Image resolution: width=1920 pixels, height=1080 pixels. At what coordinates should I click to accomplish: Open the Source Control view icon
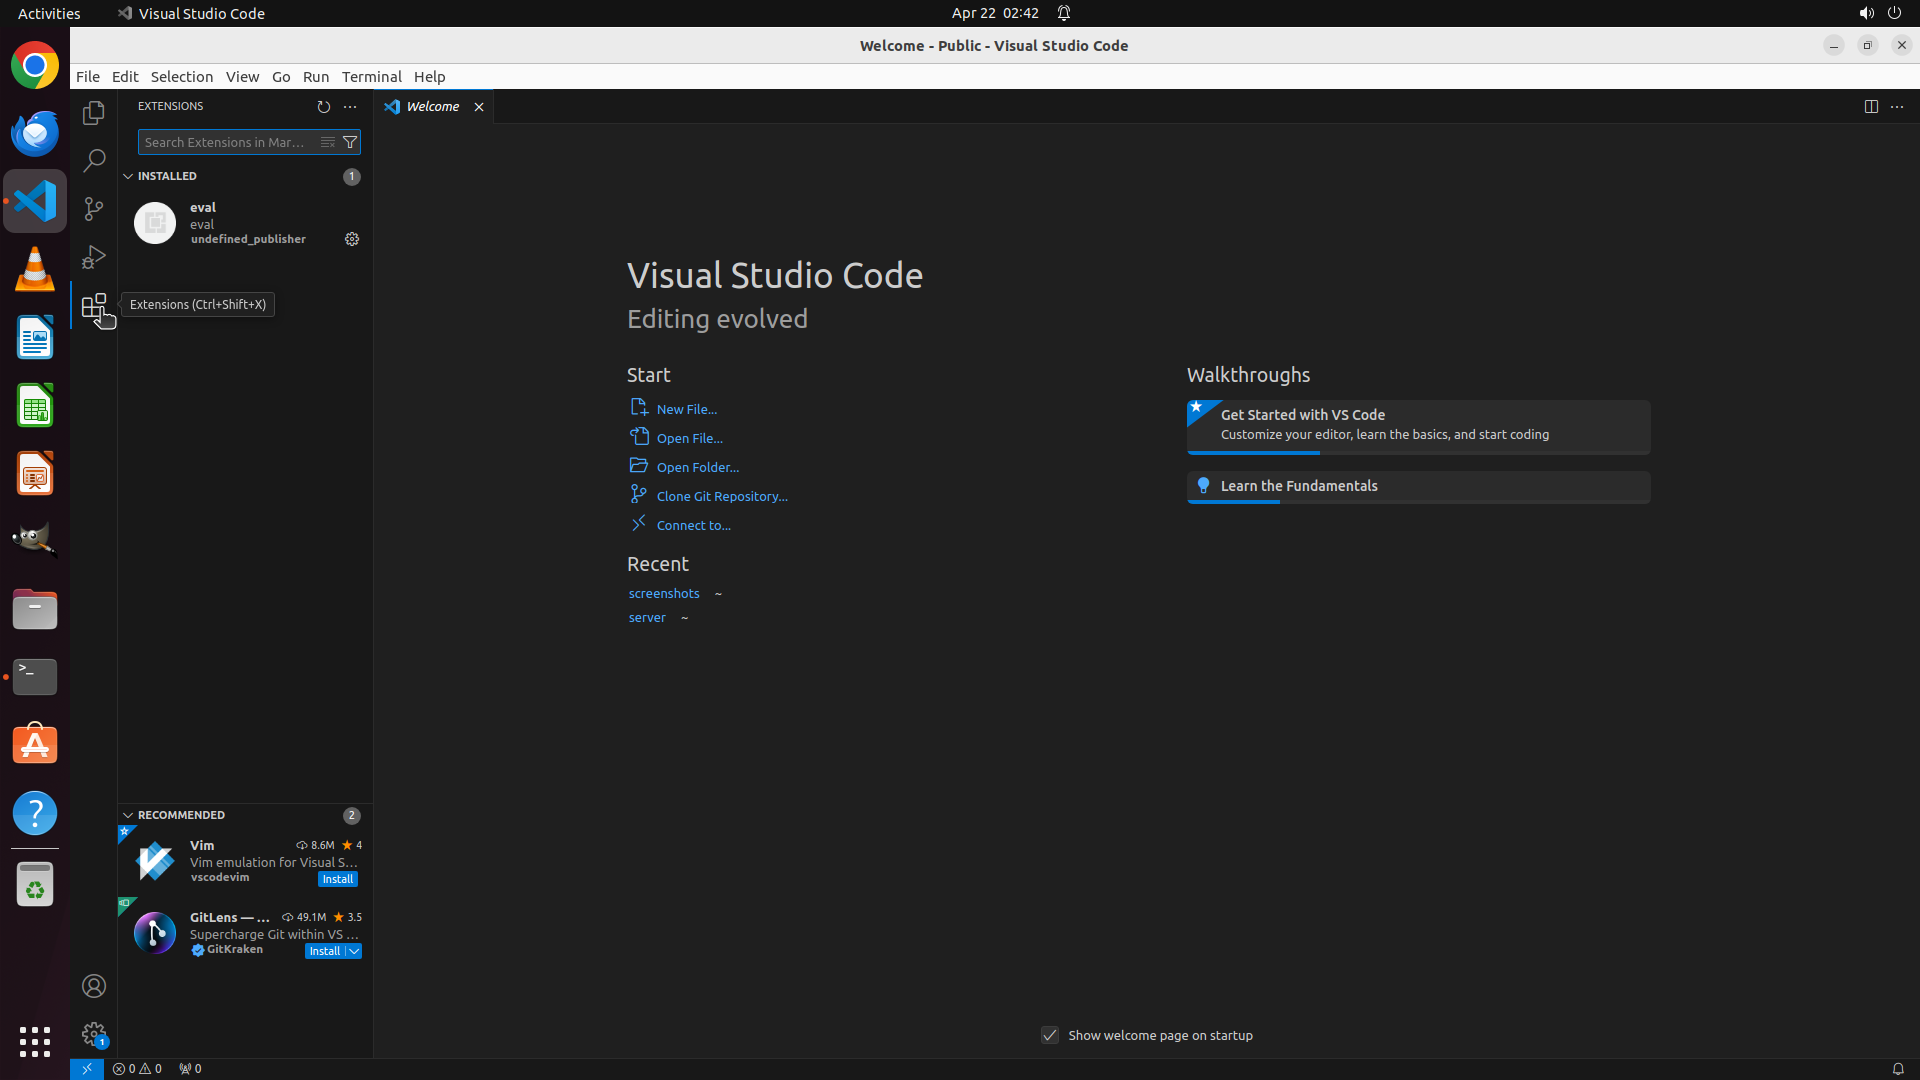pyautogui.click(x=94, y=208)
